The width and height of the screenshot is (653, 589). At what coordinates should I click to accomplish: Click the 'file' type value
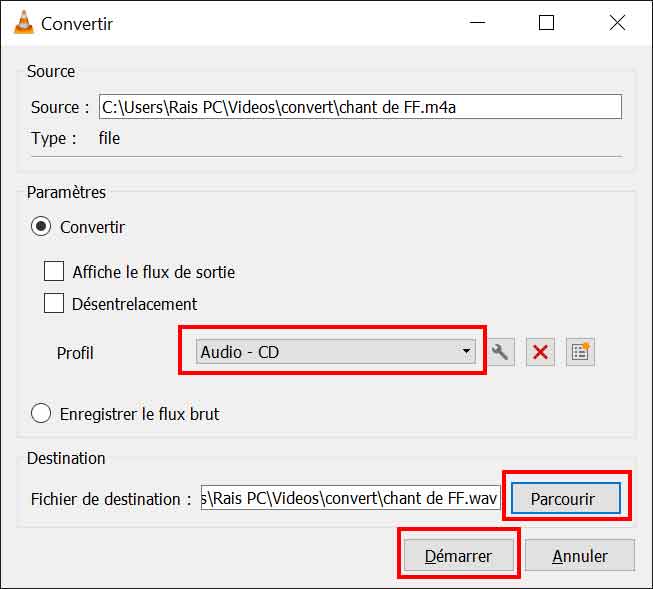click(109, 138)
